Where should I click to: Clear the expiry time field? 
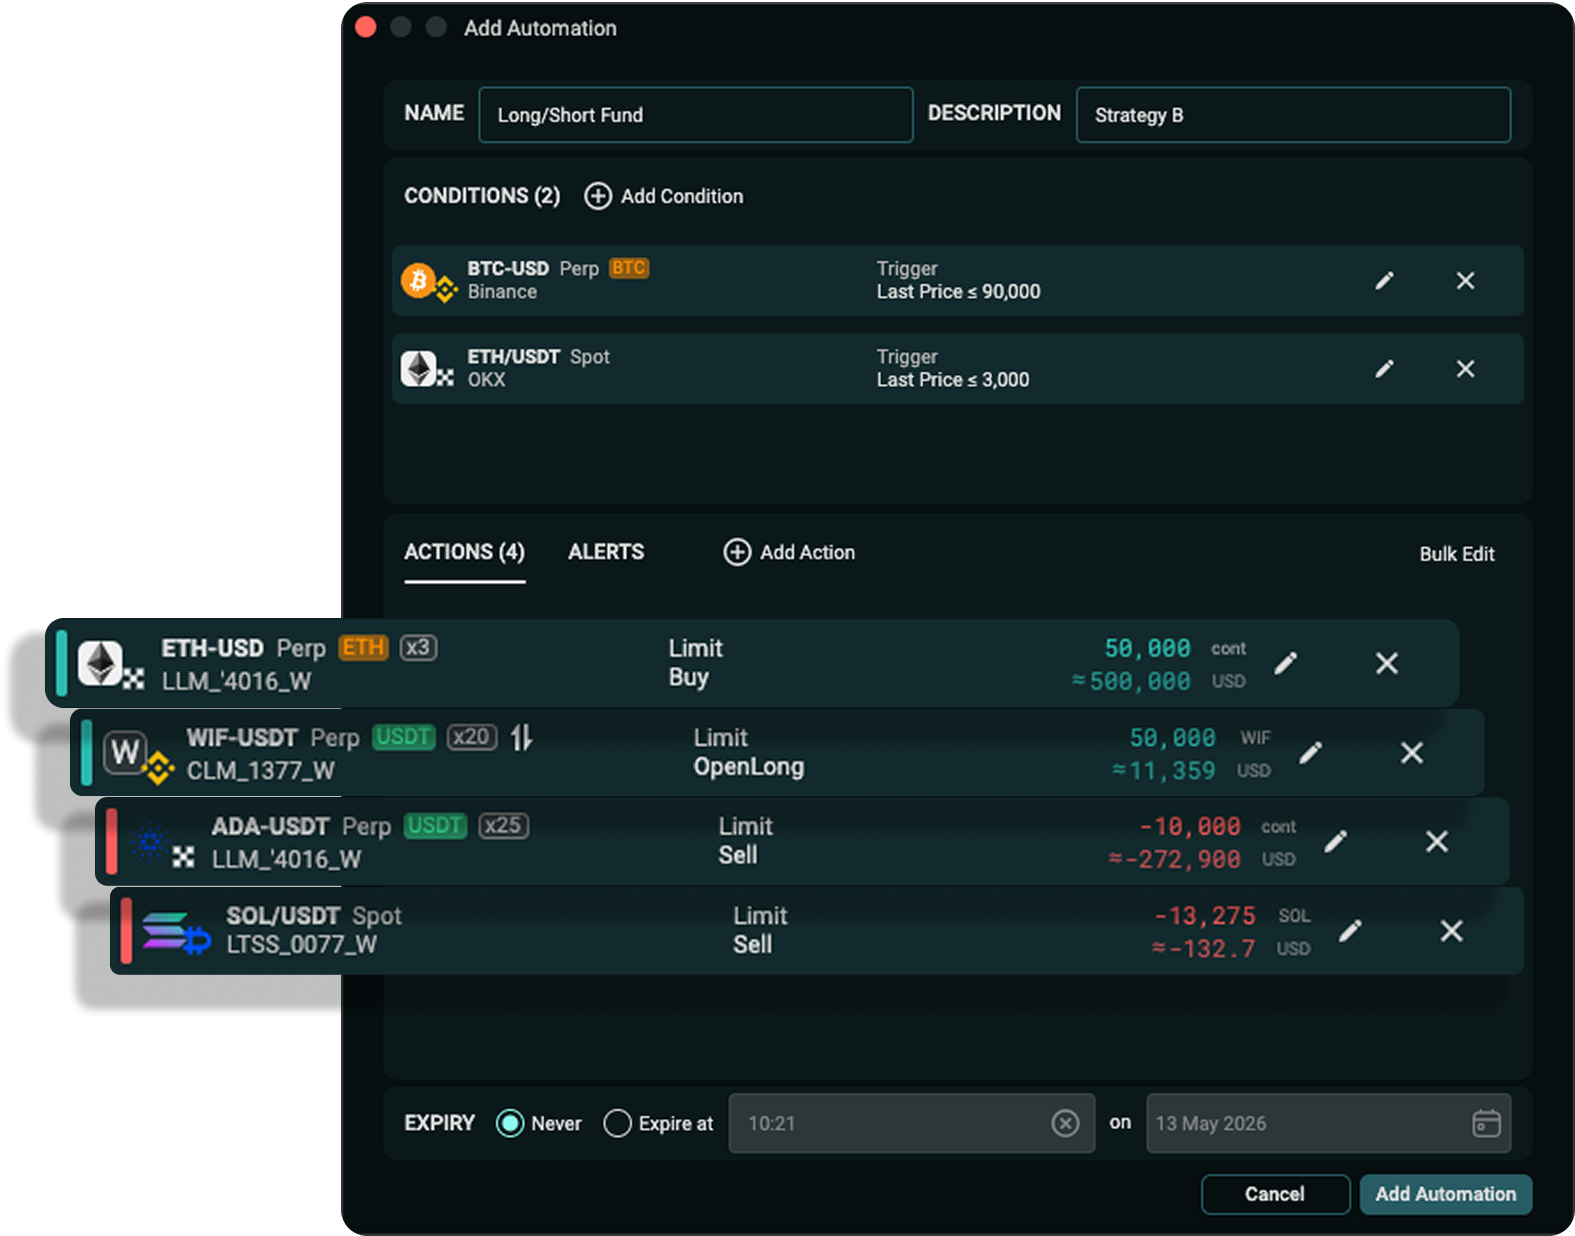[x=1065, y=1123]
